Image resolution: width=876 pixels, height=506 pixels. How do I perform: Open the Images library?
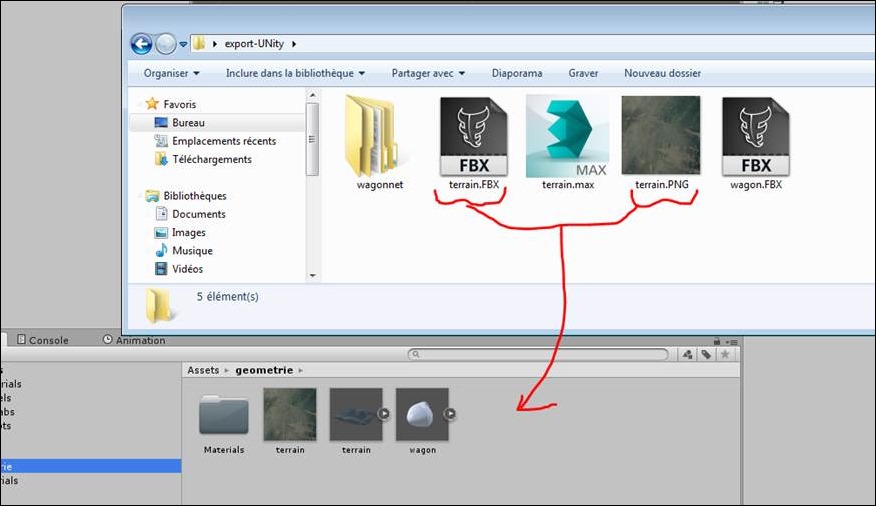(x=180, y=233)
